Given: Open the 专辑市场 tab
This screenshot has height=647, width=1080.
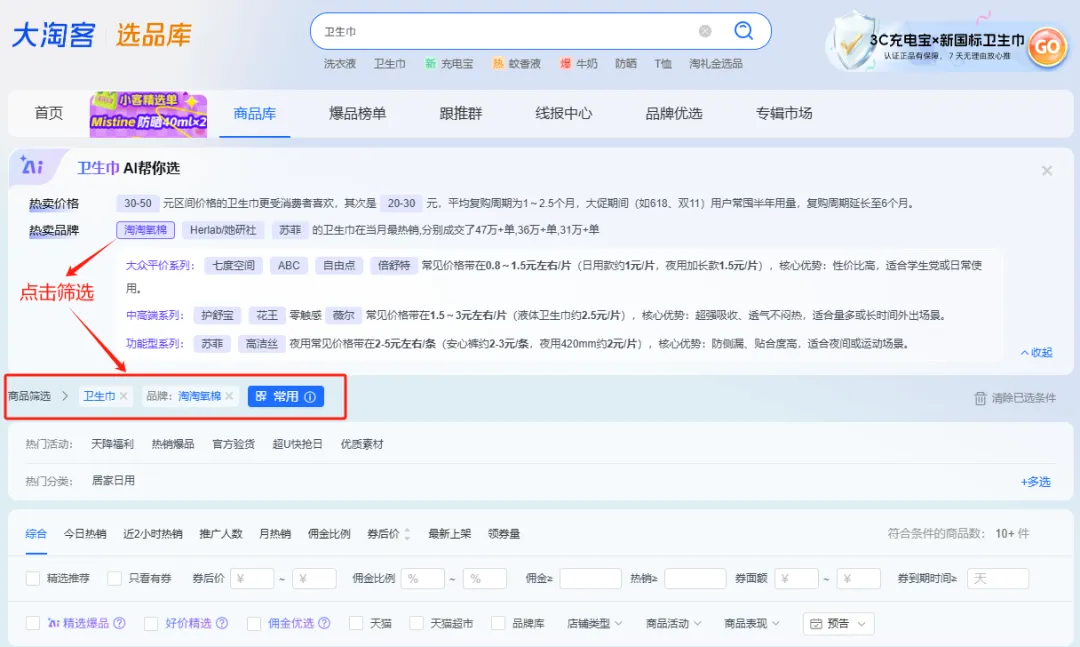Looking at the screenshot, I should pyautogui.click(x=784, y=114).
